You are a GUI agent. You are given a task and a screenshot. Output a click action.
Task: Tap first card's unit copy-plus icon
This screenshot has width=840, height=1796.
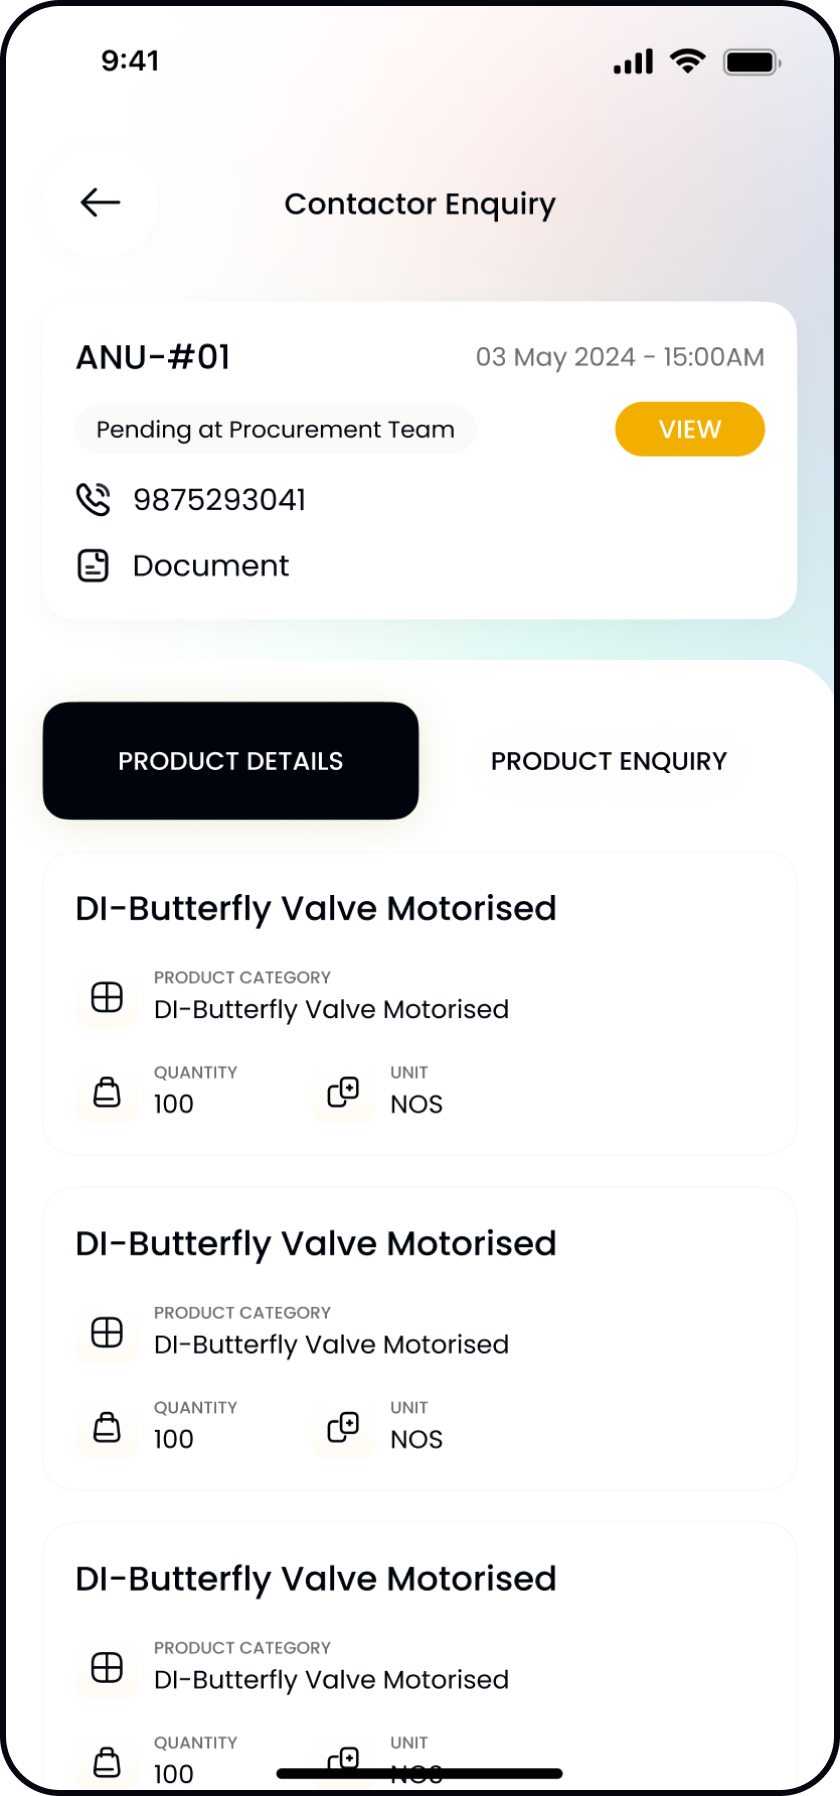(343, 1092)
